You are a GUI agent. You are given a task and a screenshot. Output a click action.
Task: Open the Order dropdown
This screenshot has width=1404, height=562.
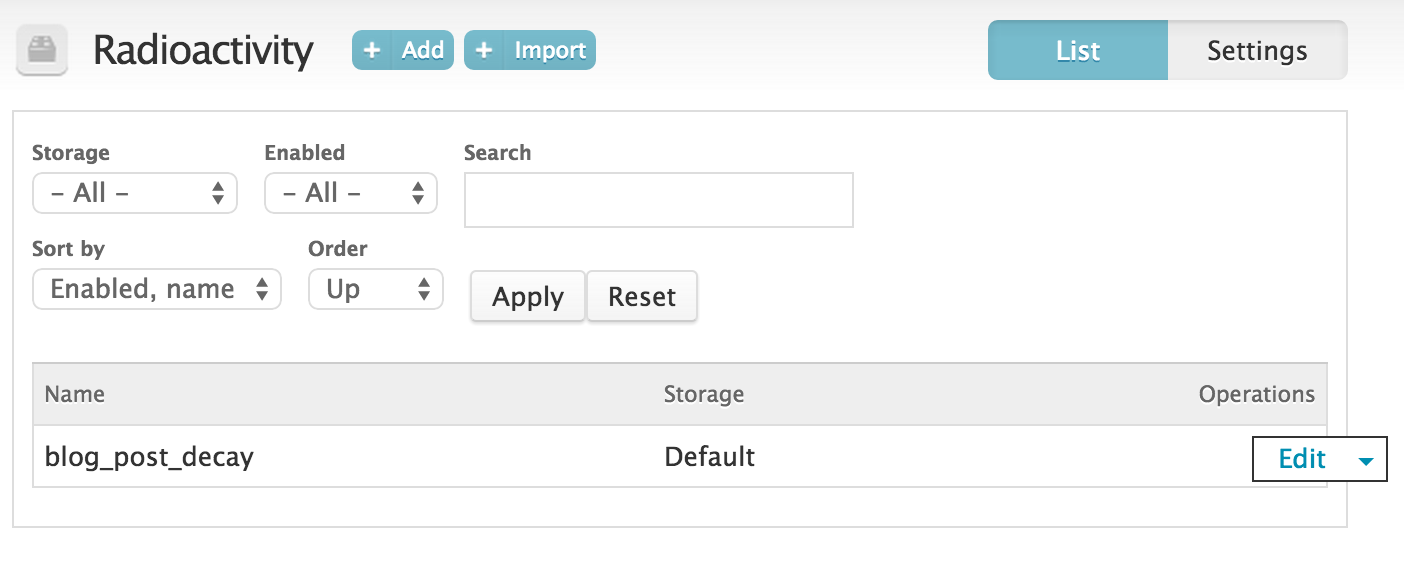376,289
